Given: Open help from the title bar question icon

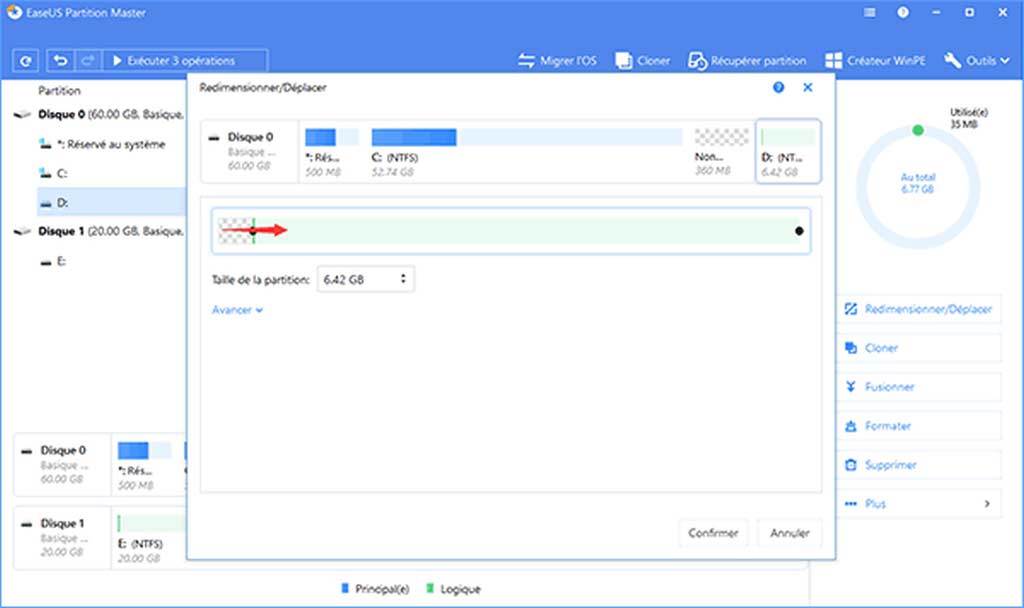Looking at the screenshot, I should click(x=903, y=12).
